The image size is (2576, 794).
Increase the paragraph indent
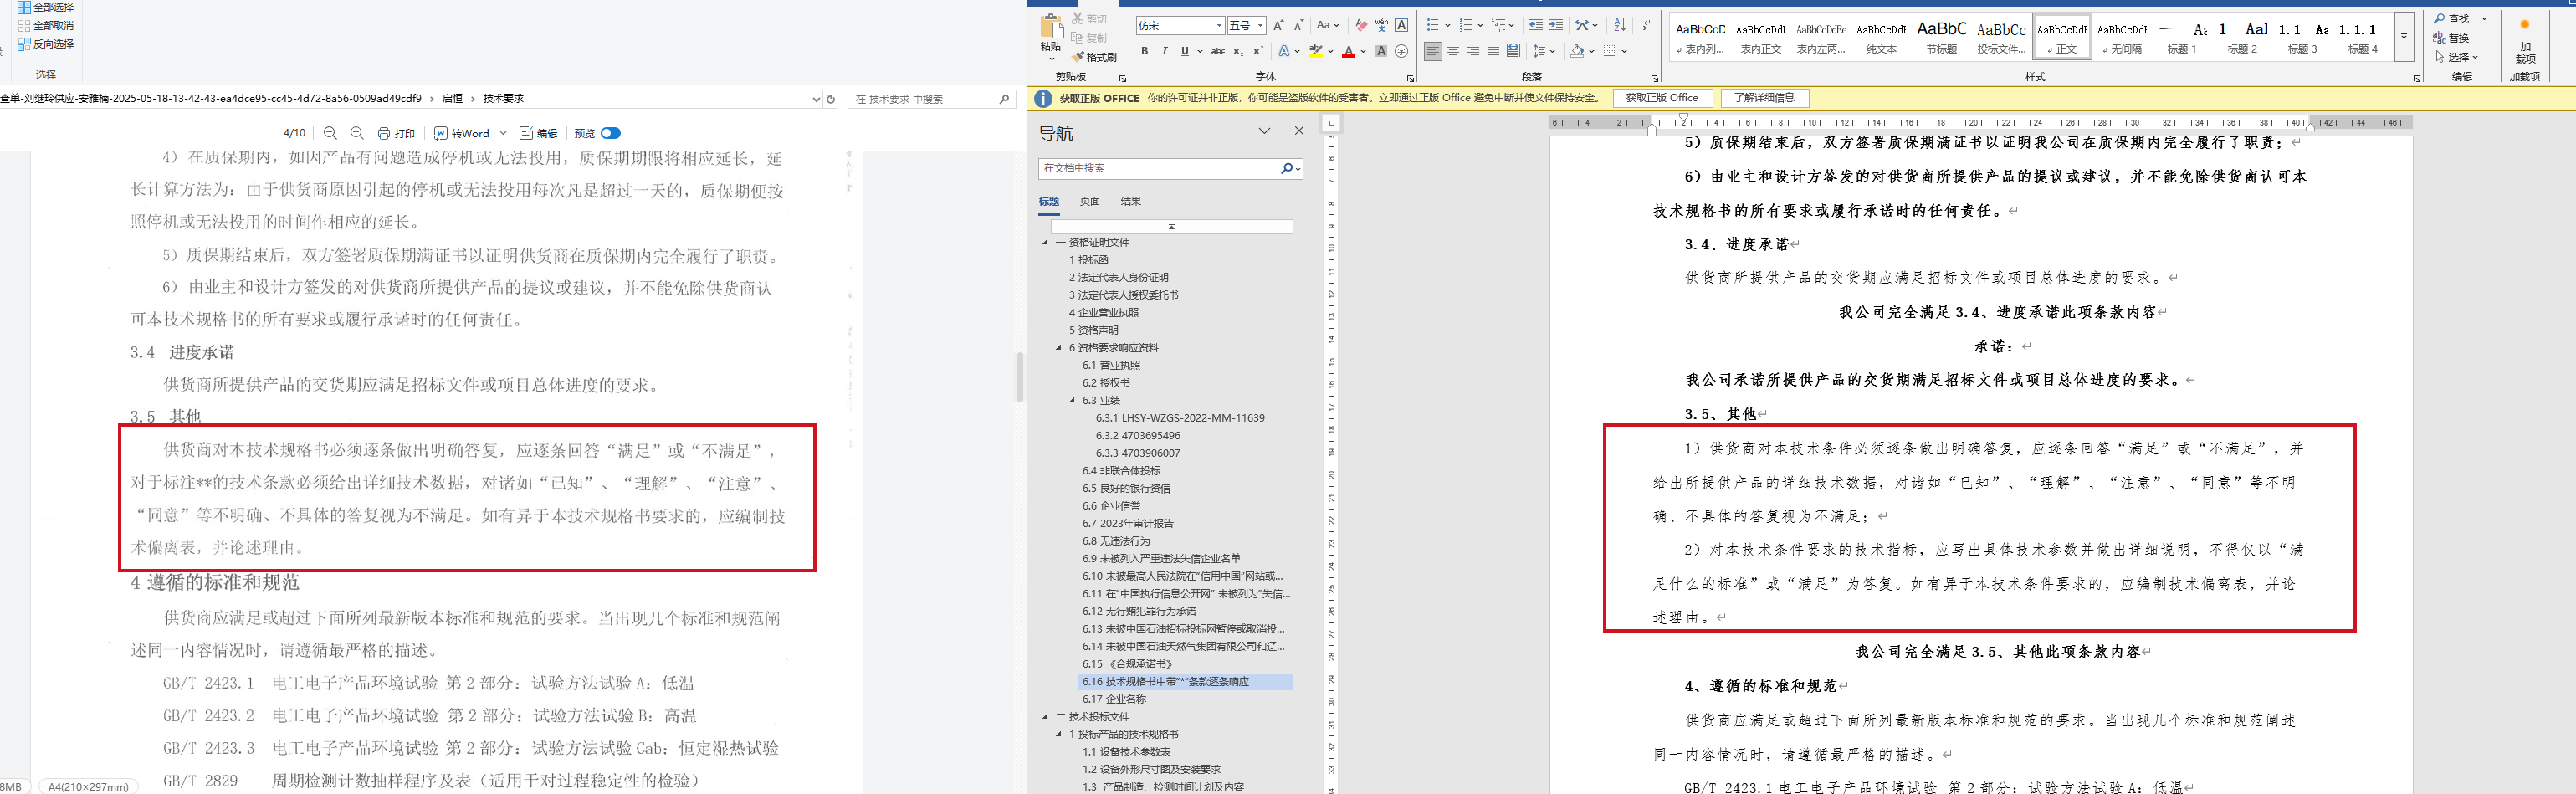[1556, 25]
